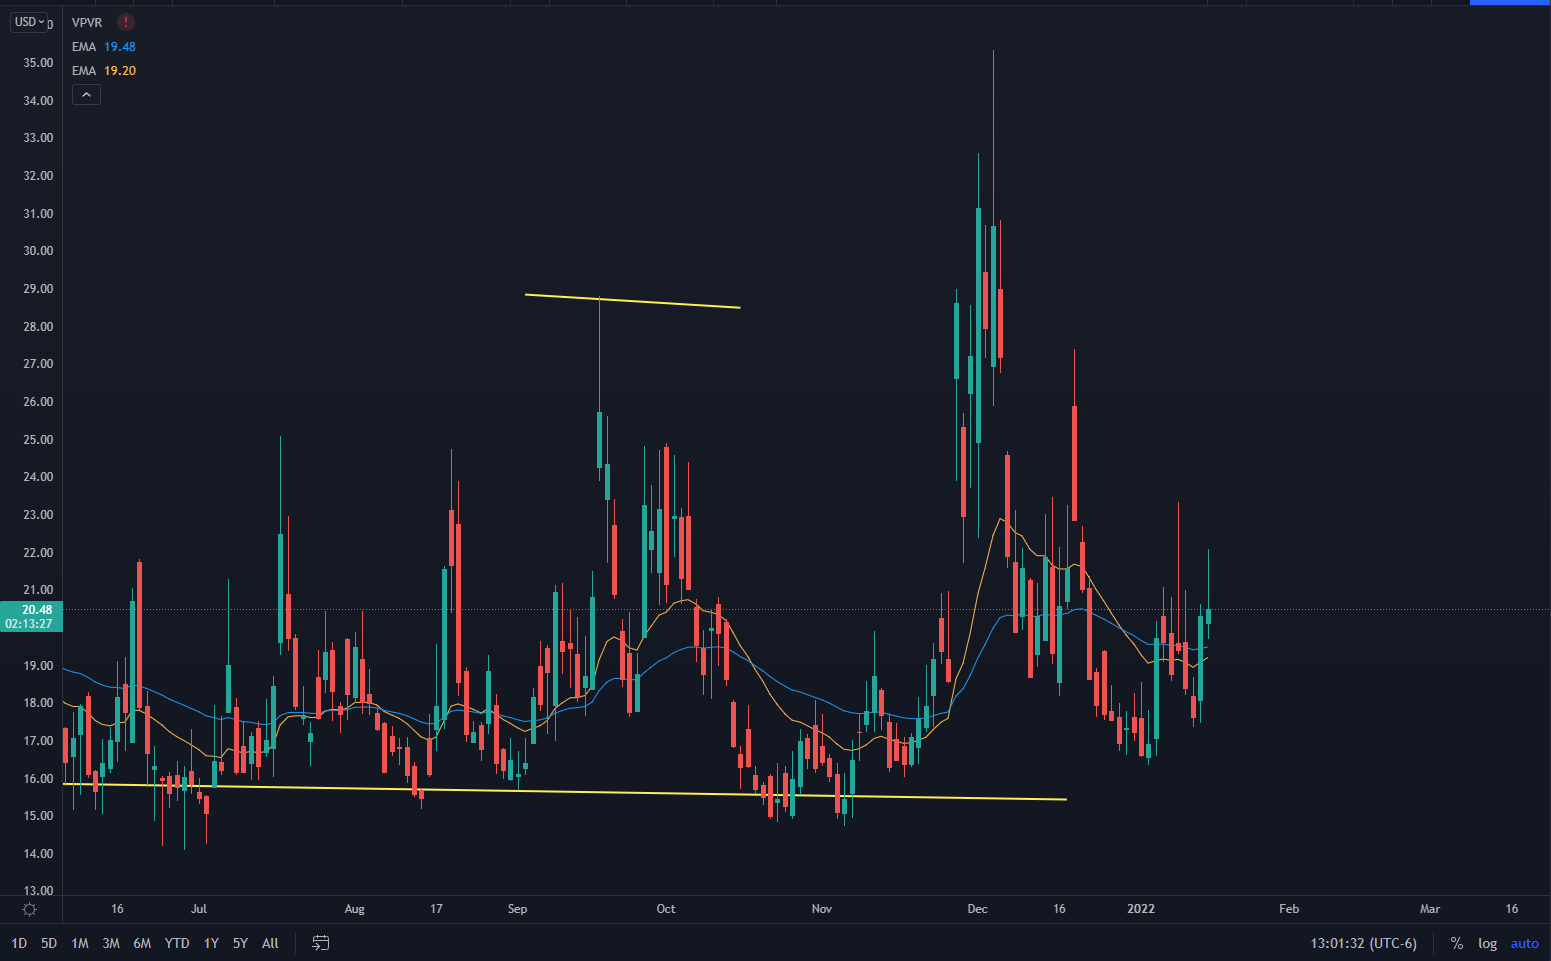
Task: Click the Mar label on time axis
Action: [x=1430, y=909]
